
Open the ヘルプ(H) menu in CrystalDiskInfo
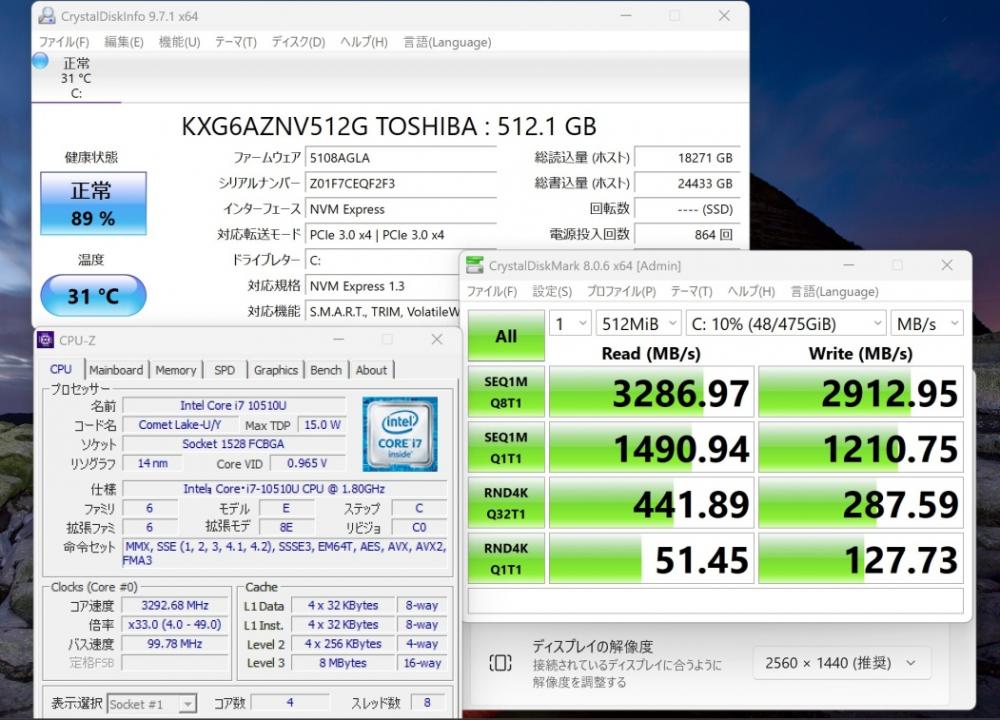point(364,42)
